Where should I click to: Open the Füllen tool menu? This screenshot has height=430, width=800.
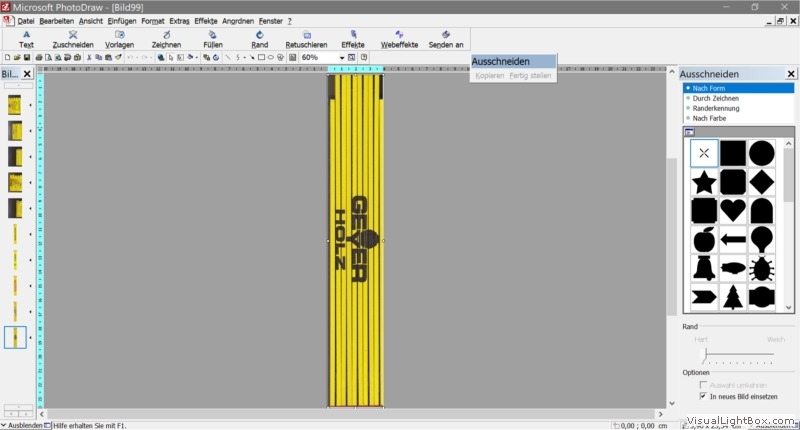(x=213, y=39)
